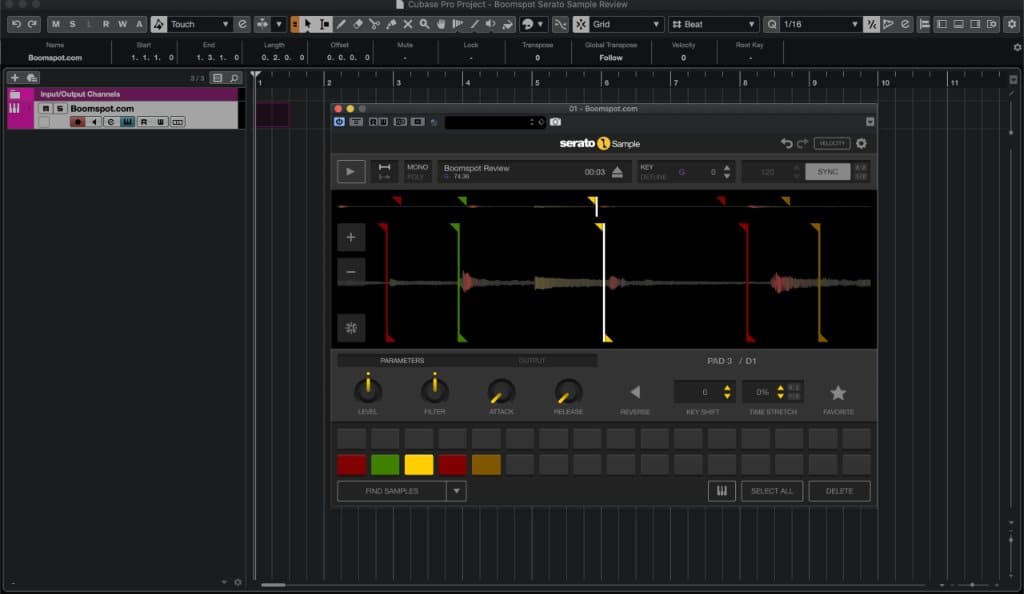Redo the action in Cubase toolbar
1024x594 pixels.
[x=32, y=24]
